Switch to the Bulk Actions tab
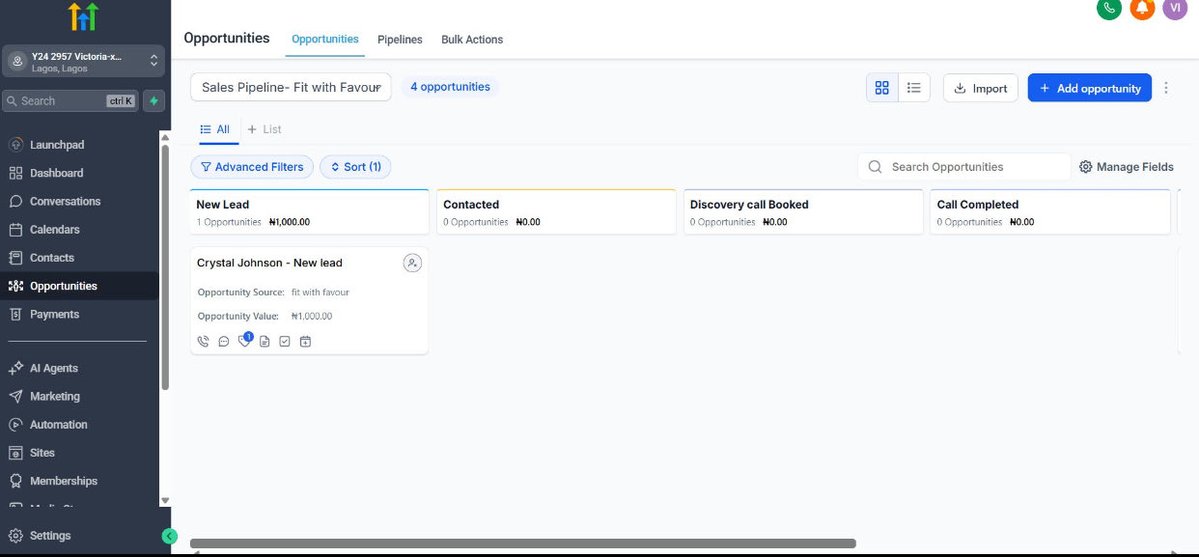The image size is (1199, 557). (472, 40)
